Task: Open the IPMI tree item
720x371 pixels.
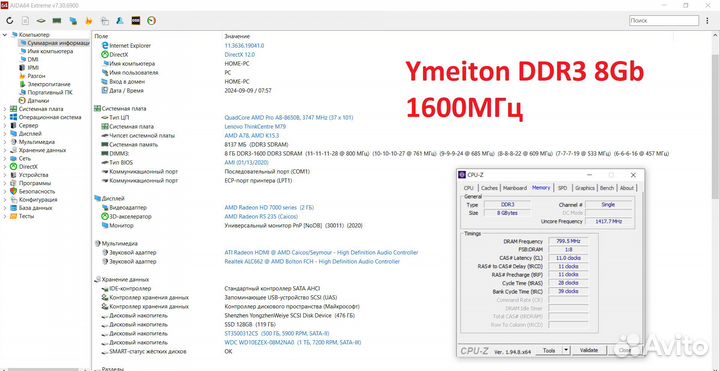Action: 33,67
